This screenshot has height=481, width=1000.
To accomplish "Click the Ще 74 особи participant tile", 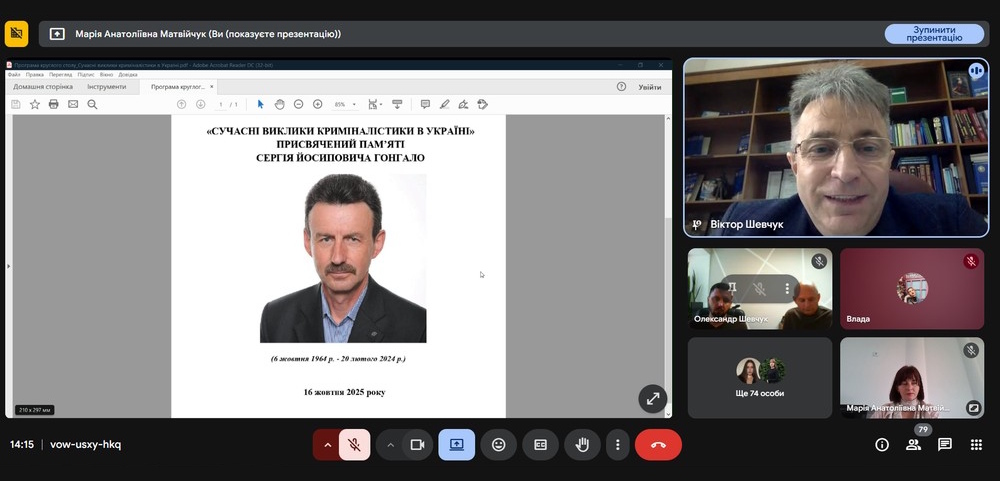I will point(760,378).
